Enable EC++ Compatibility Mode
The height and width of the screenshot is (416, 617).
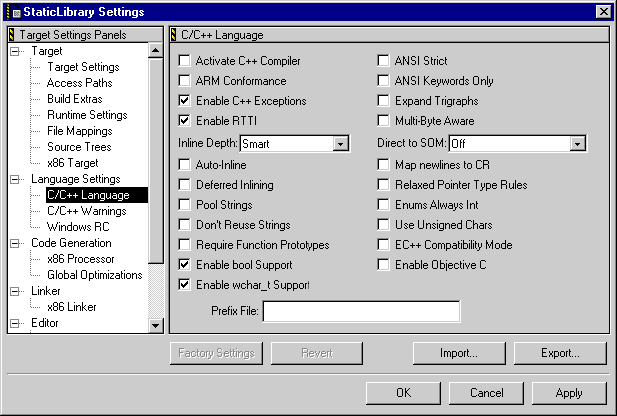(x=383, y=245)
